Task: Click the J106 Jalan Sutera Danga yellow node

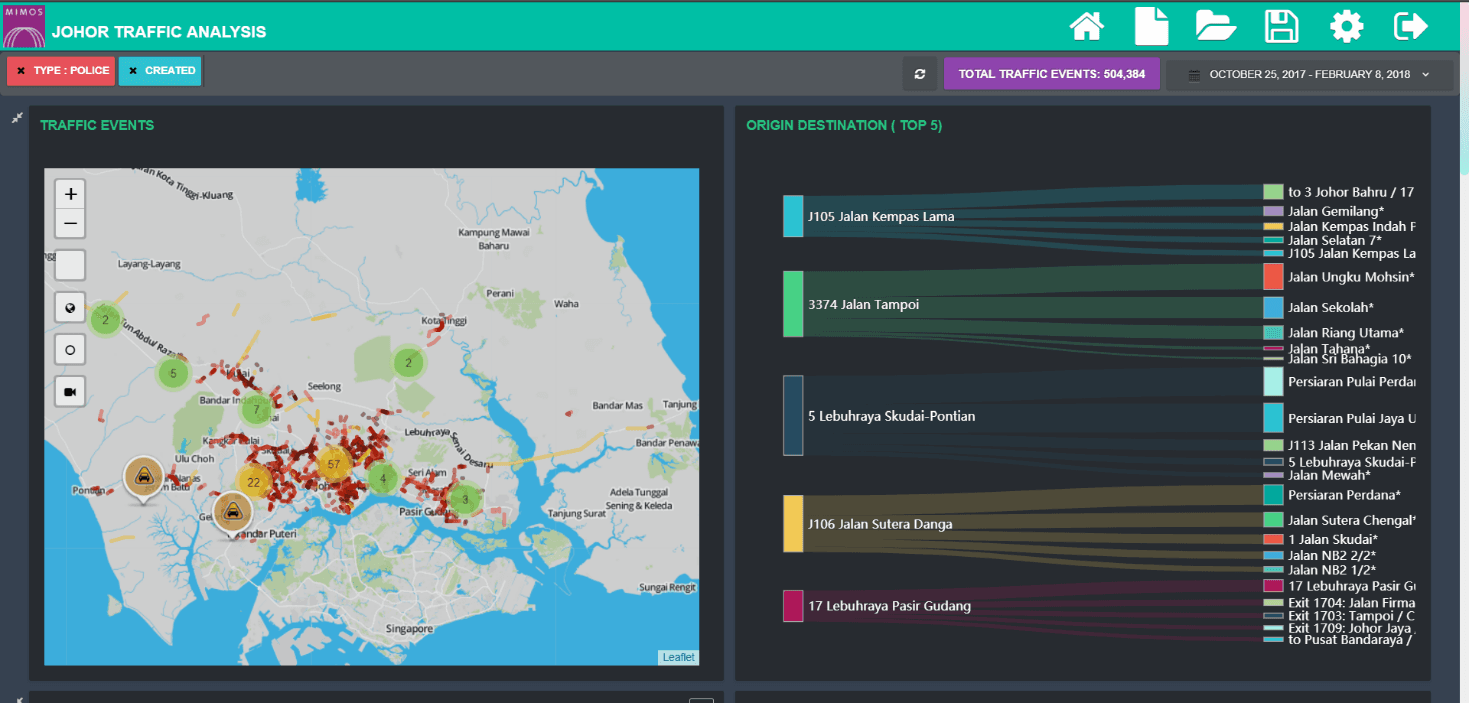Action: coord(793,523)
